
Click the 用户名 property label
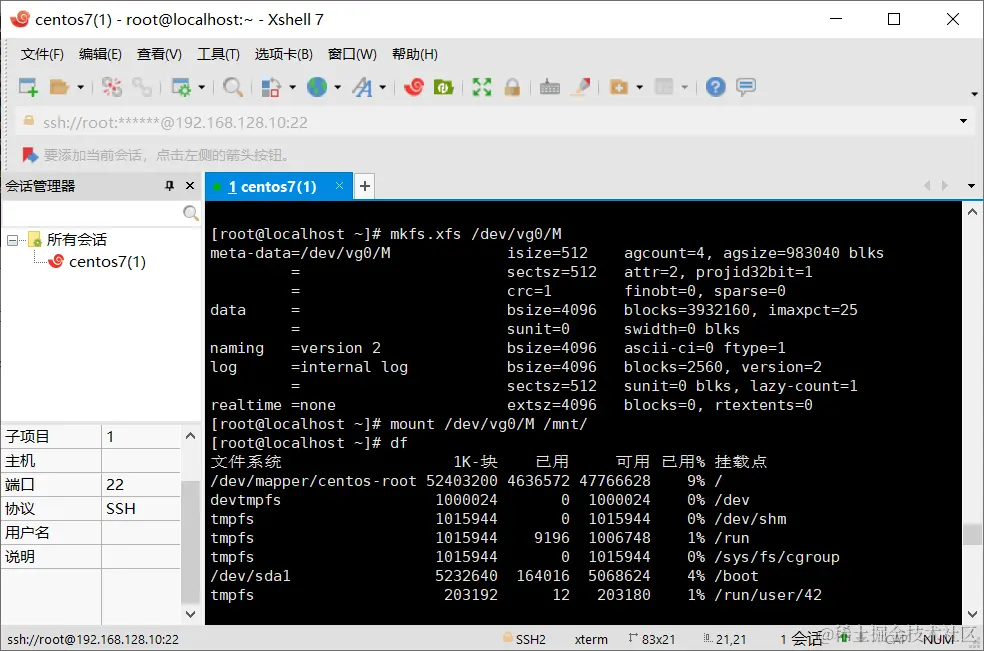pos(27,532)
